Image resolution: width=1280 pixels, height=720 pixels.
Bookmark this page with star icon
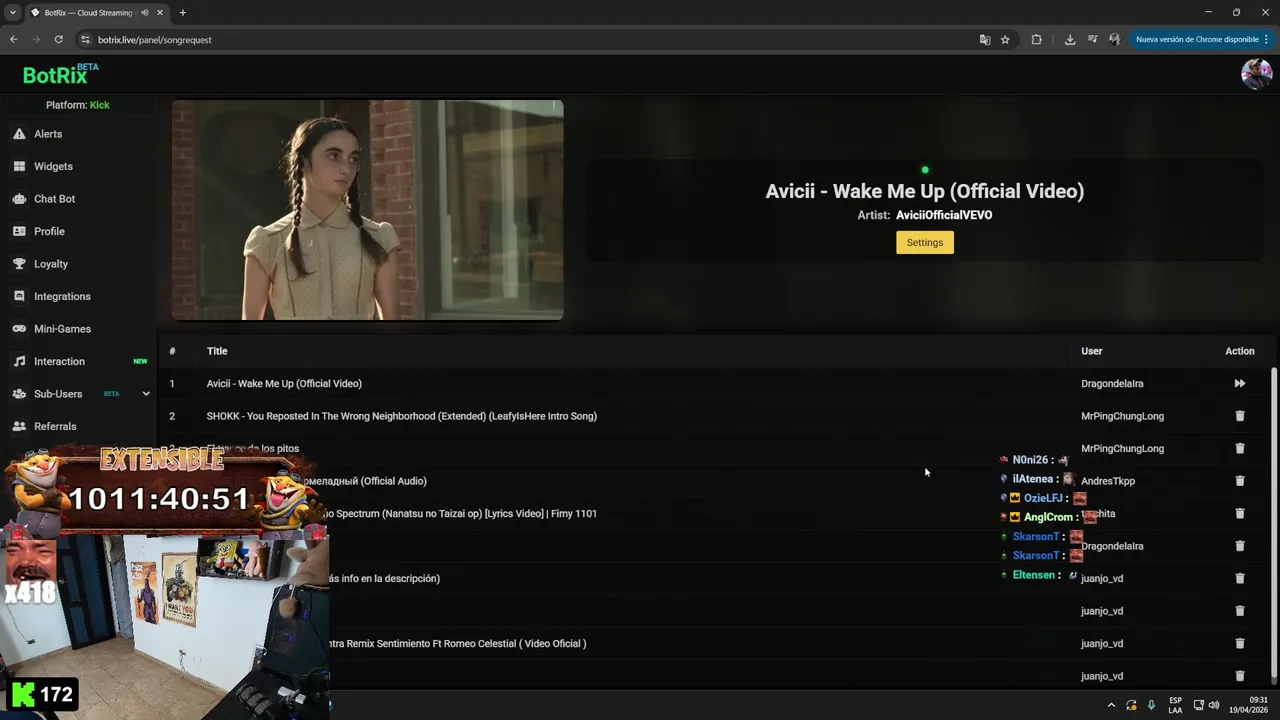point(1005,40)
